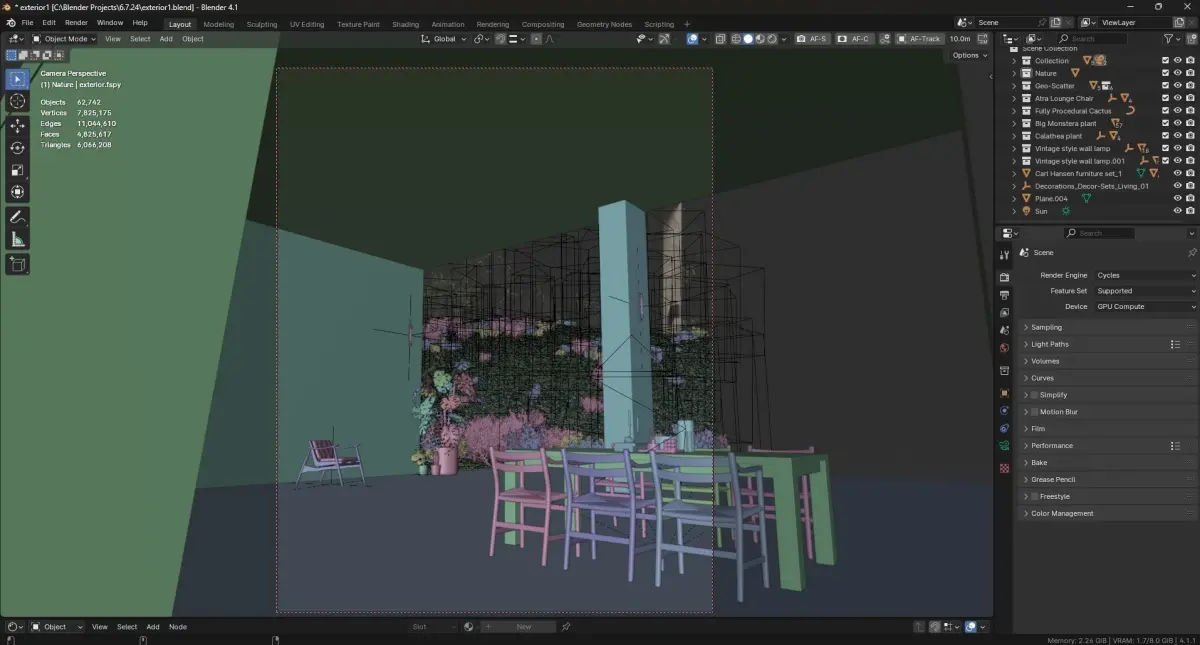This screenshot has width=1200, height=645.
Task: Disable Plane.004 in renders
Action: click(x=1190, y=198)
